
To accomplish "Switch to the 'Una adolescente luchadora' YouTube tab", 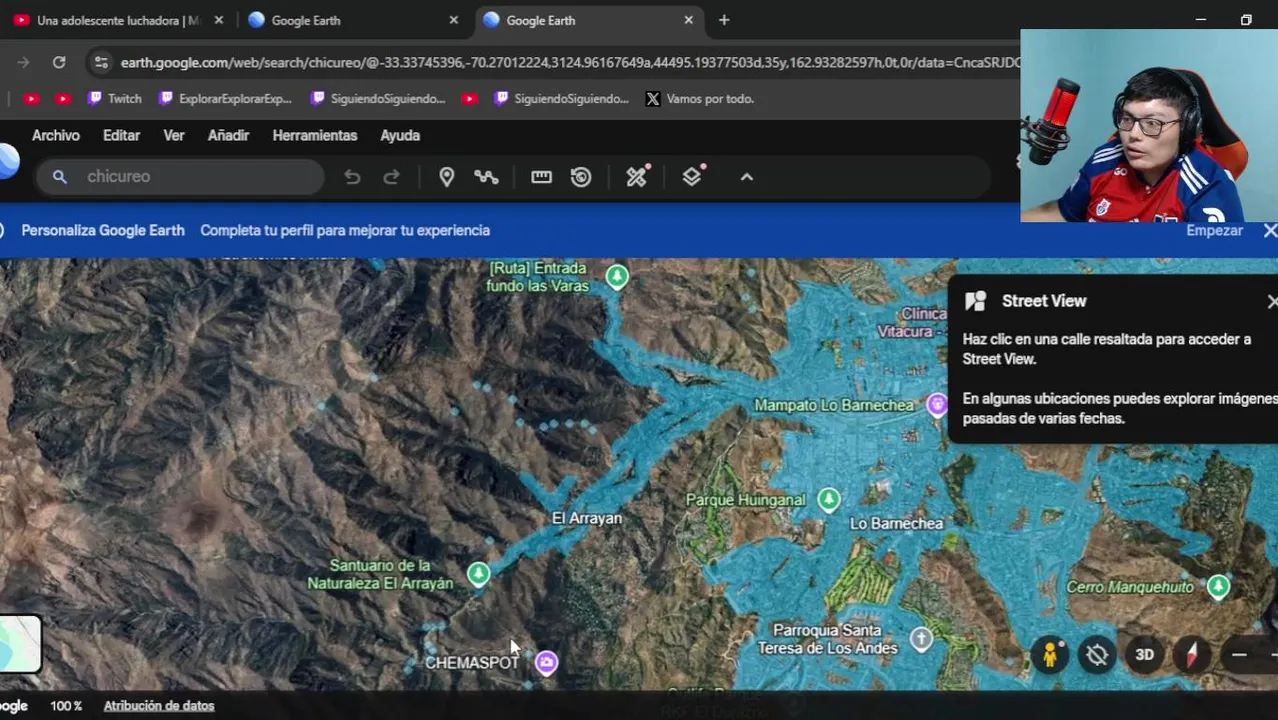I will (118, 20).
